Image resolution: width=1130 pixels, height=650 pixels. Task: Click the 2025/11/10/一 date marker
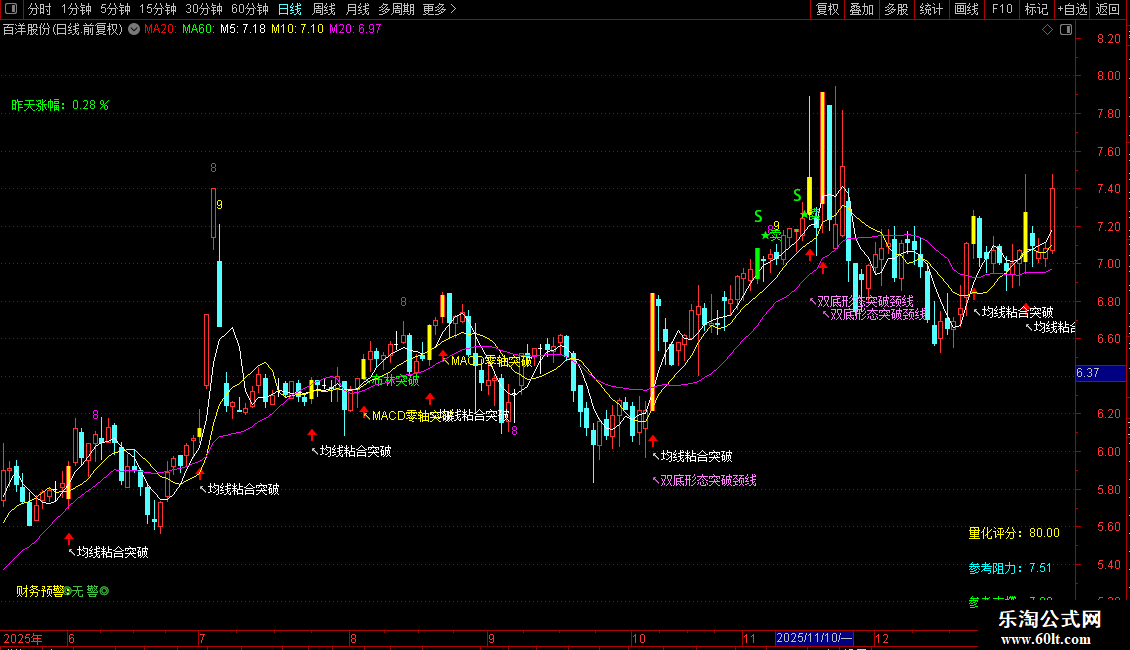tap(814, 638)
